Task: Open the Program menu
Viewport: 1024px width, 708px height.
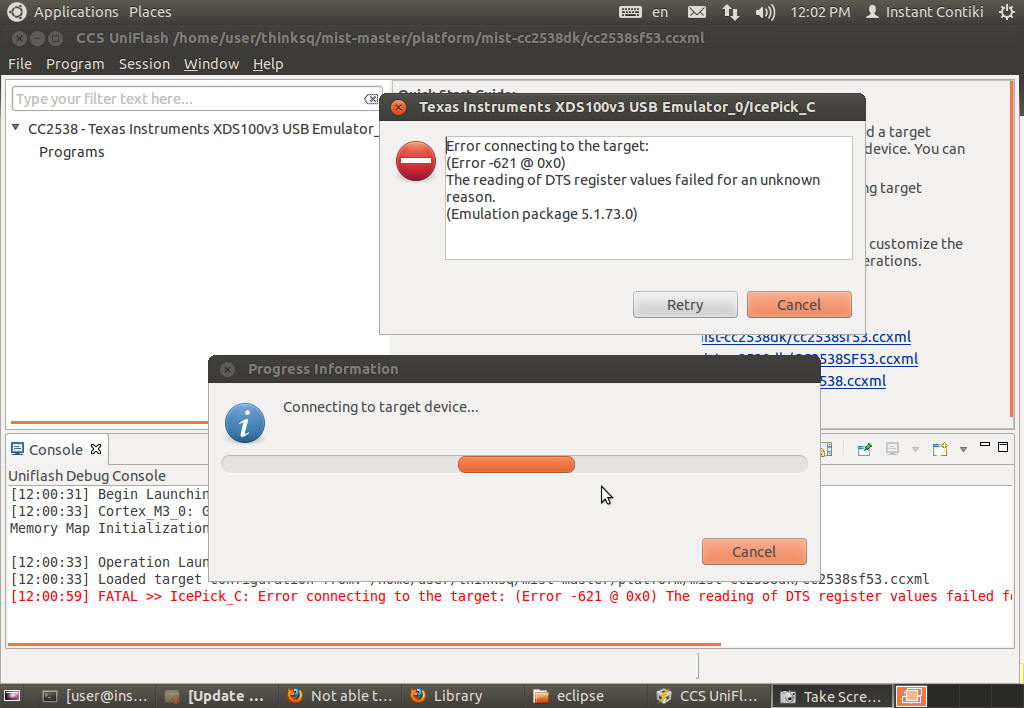Action: 75,64
